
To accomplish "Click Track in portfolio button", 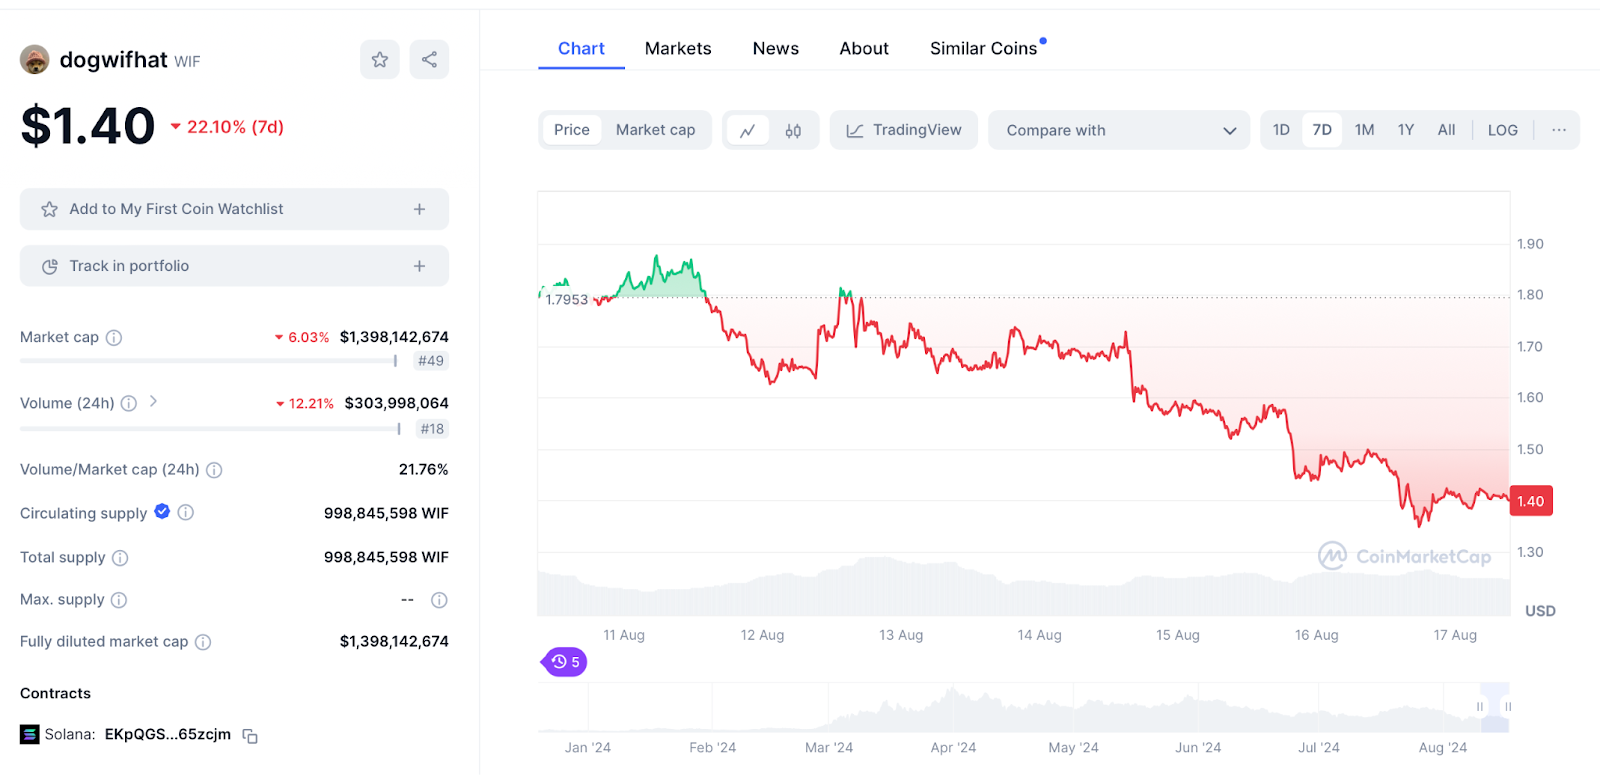I will click(x=234, y=266).
